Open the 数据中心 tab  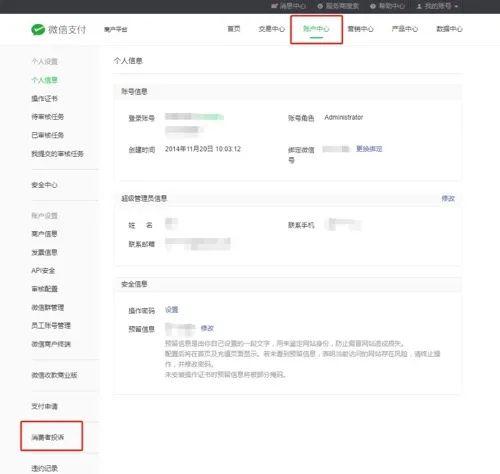[449, 29]
